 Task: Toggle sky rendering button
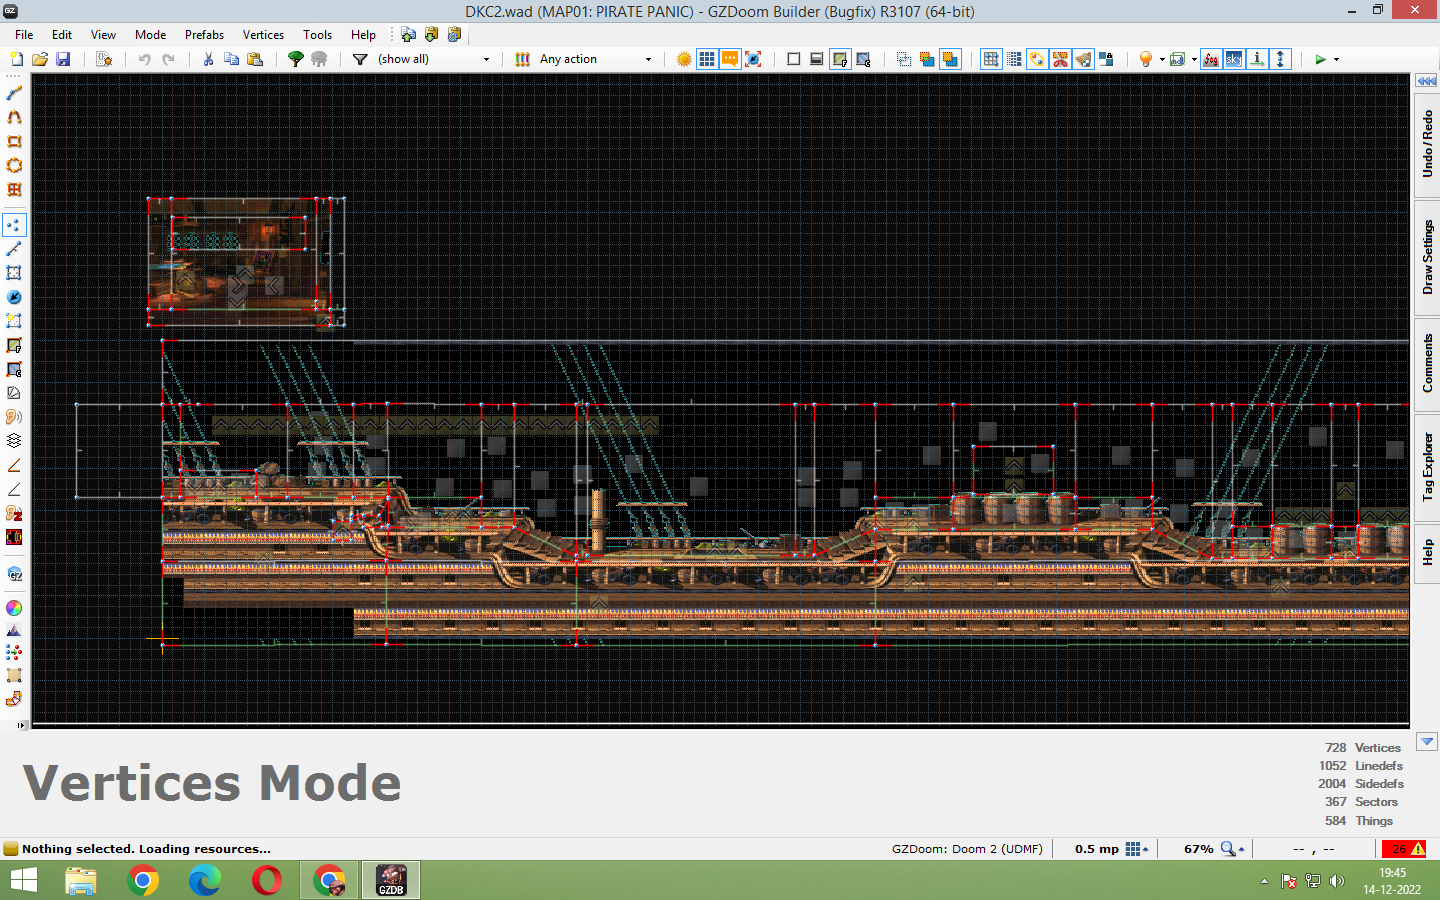click(x=1234, y=59)
